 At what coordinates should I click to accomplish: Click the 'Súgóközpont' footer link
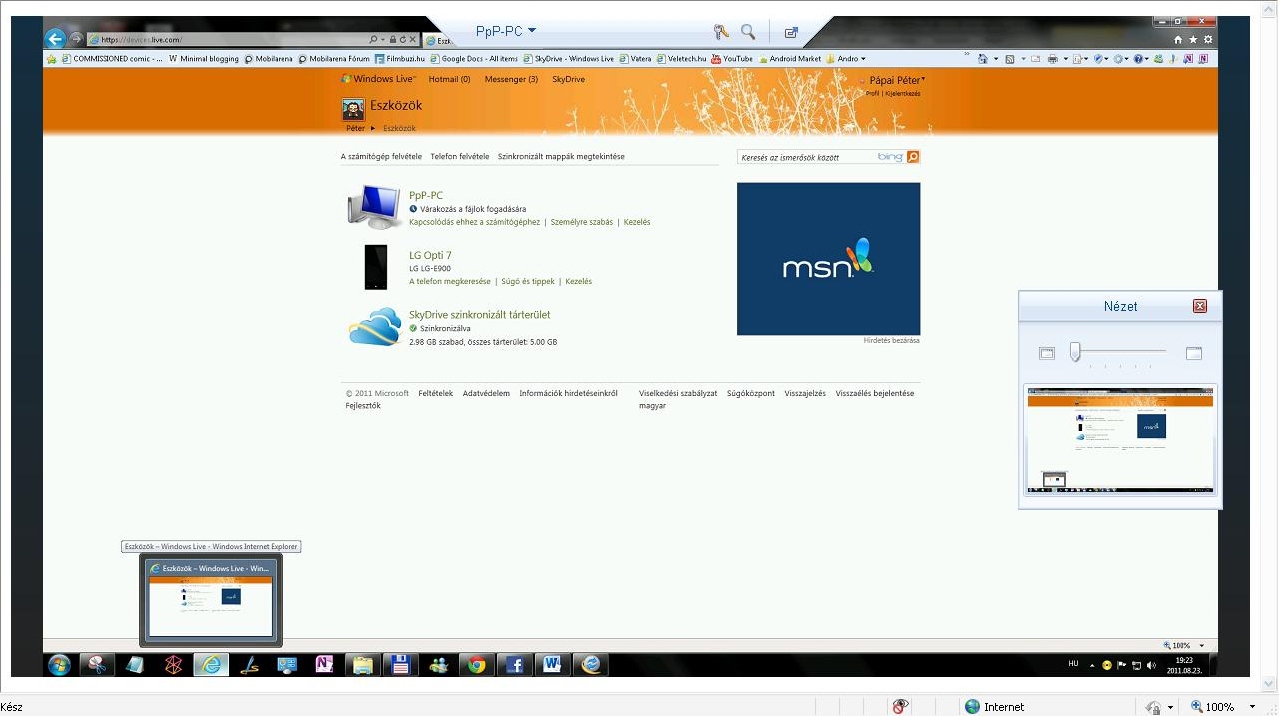click(x=751, y=393)
